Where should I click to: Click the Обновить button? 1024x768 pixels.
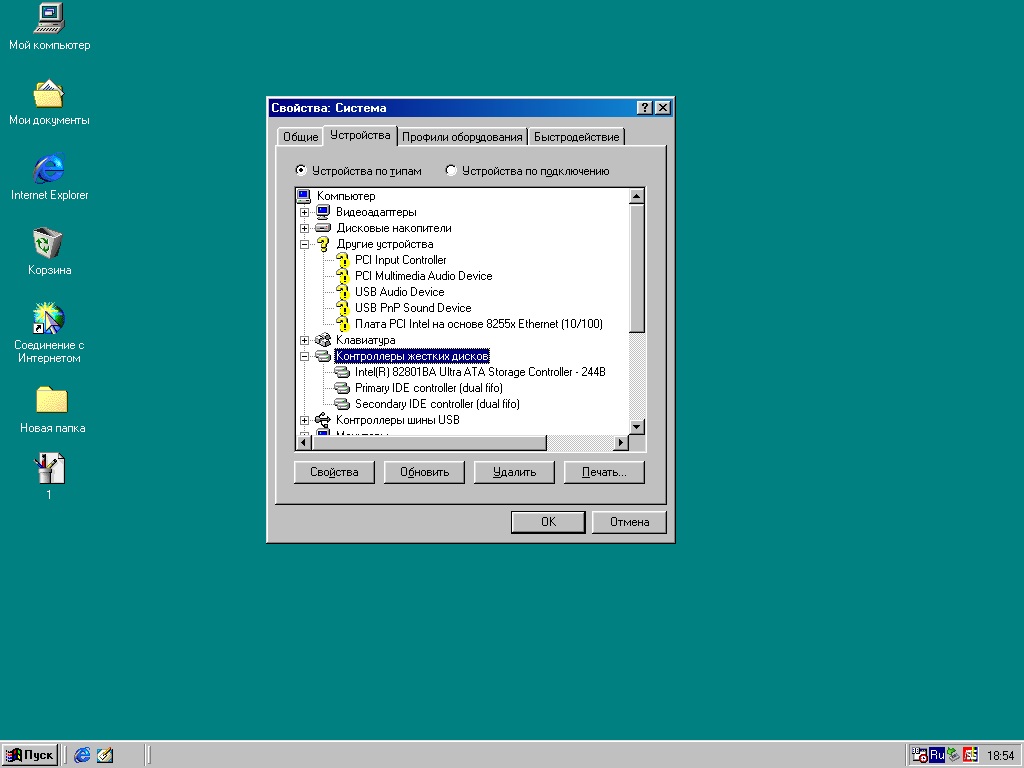point(424,472)
